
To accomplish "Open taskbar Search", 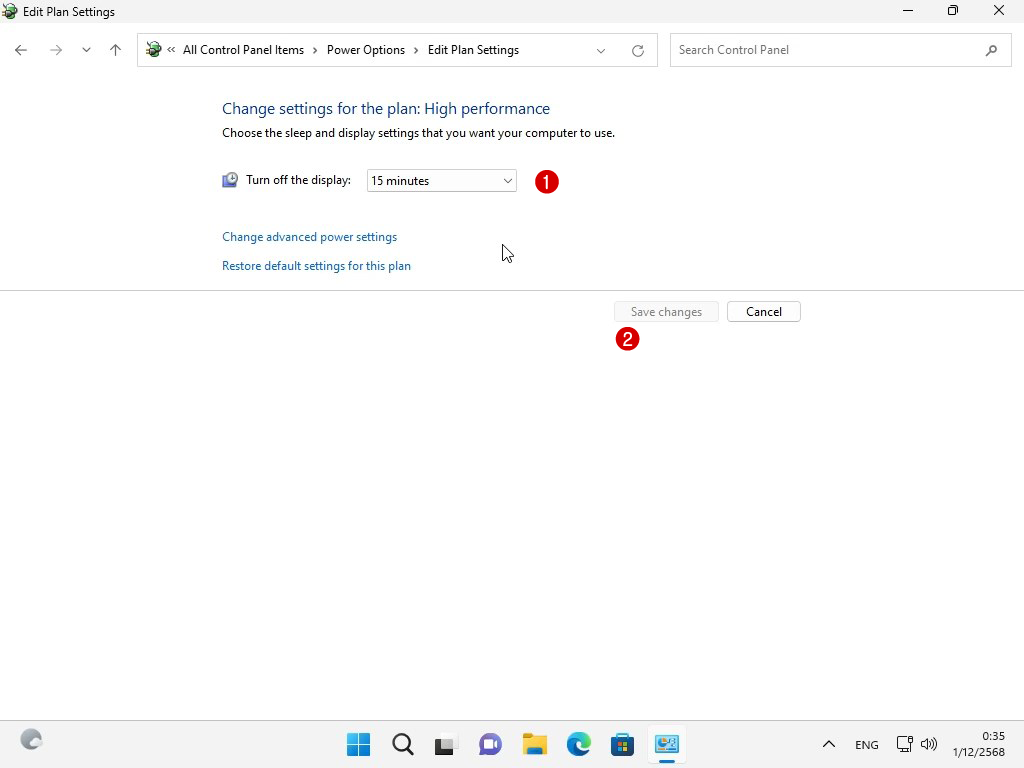I will [402, 744].
